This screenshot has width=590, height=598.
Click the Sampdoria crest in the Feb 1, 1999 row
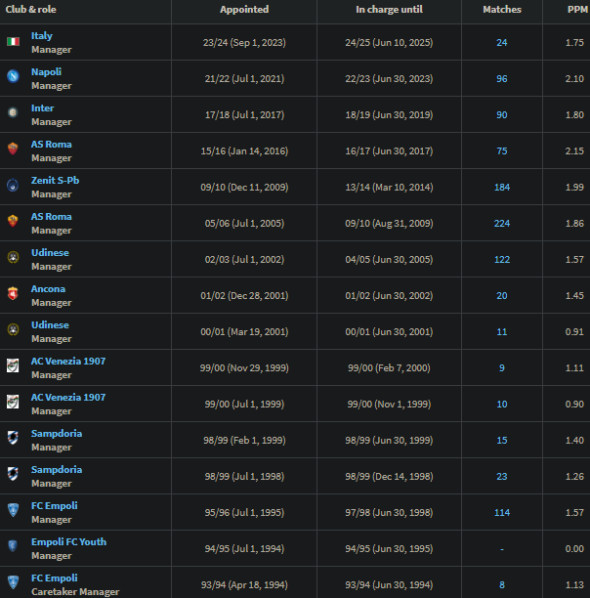coord(13,438)
